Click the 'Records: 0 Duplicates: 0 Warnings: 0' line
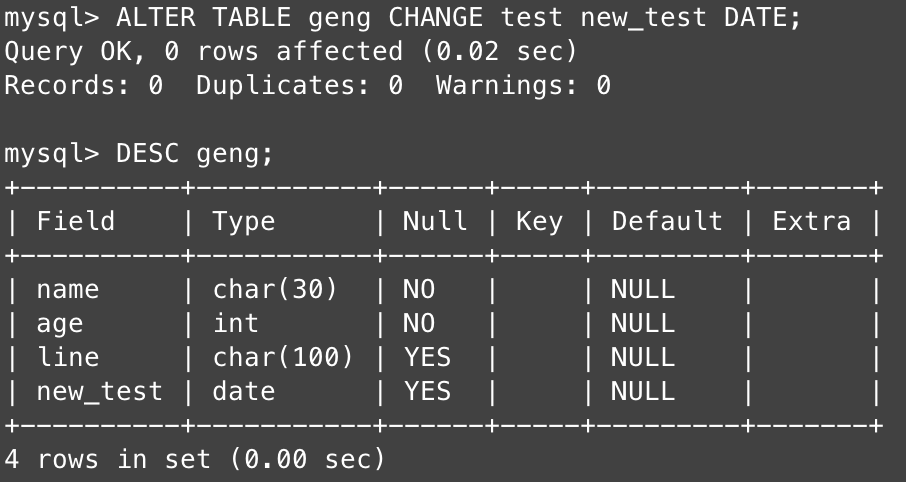The width and height of the screenshot is (906, 482). point(307,86)
